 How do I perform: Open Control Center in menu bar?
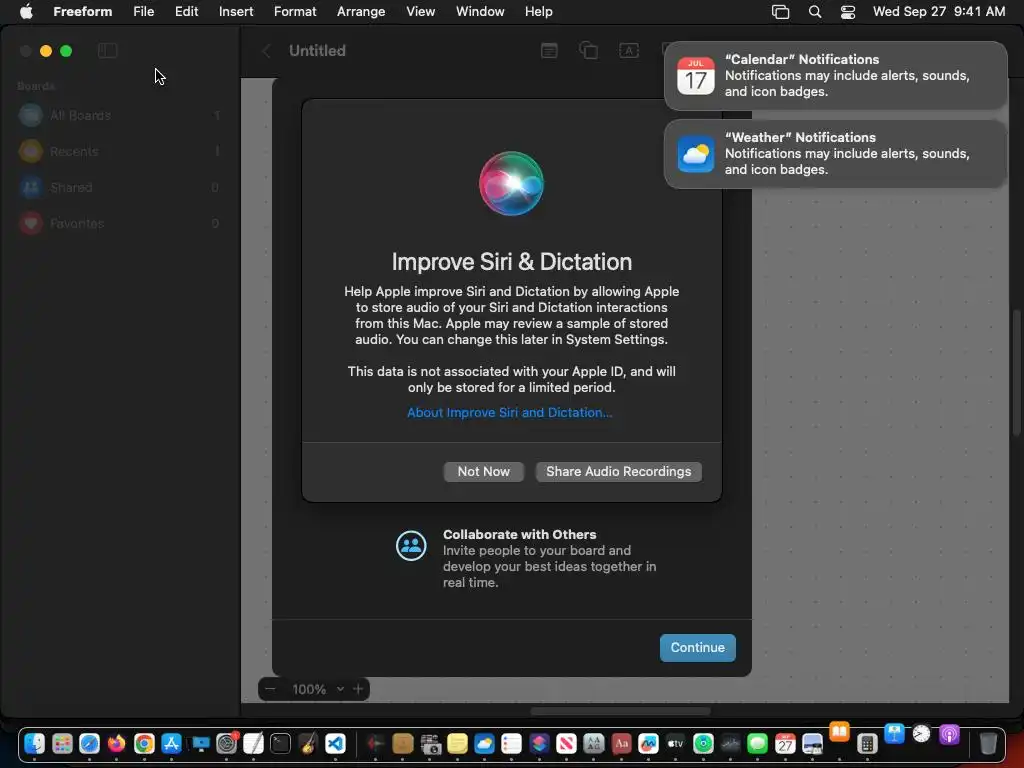pyautogui.click(x=848, y=12)
